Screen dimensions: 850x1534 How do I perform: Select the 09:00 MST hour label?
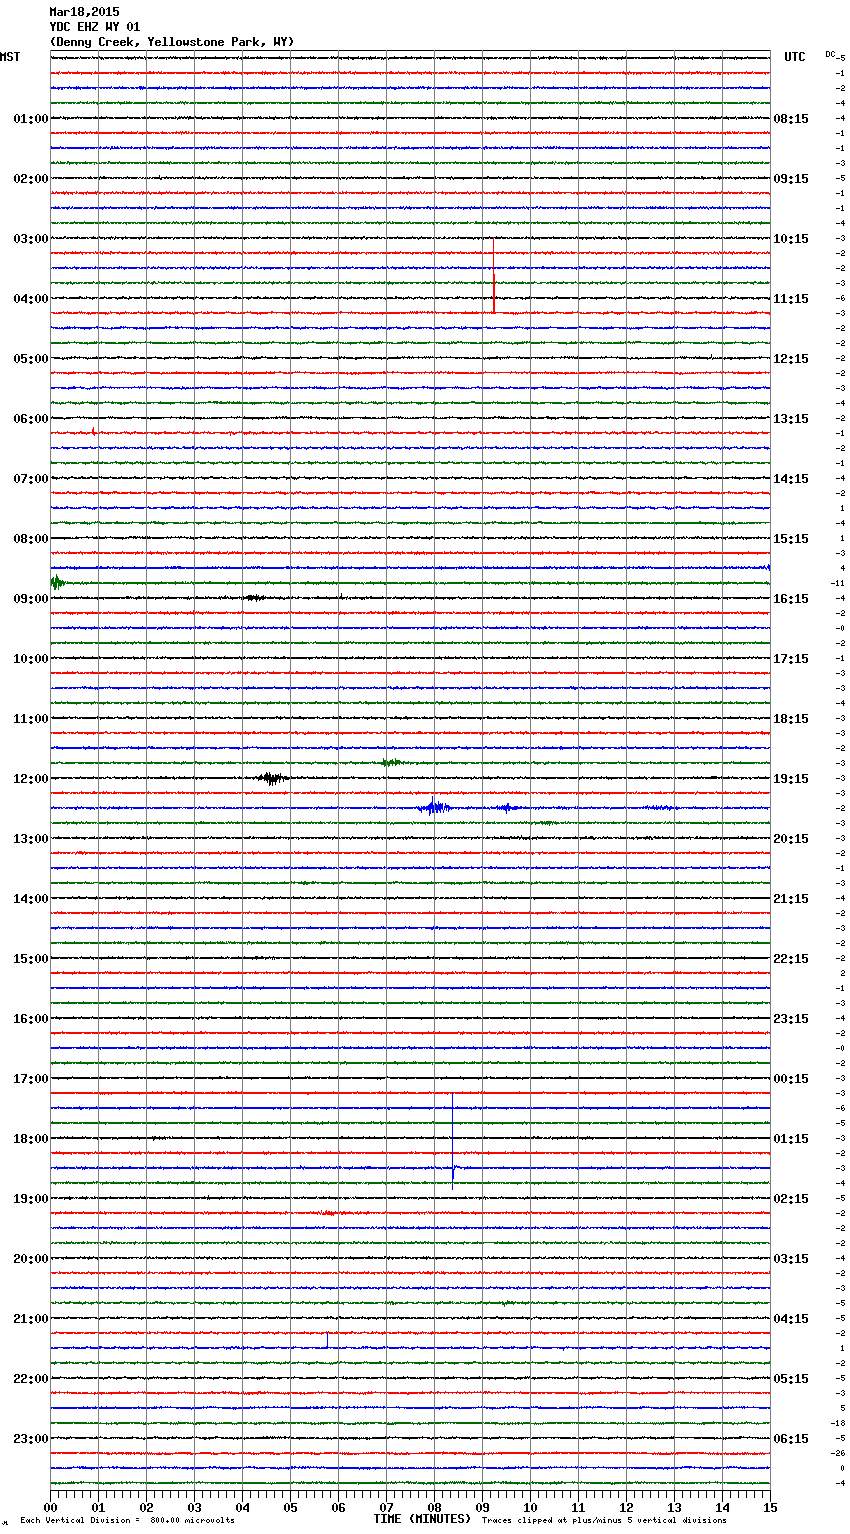pos(31,599)
